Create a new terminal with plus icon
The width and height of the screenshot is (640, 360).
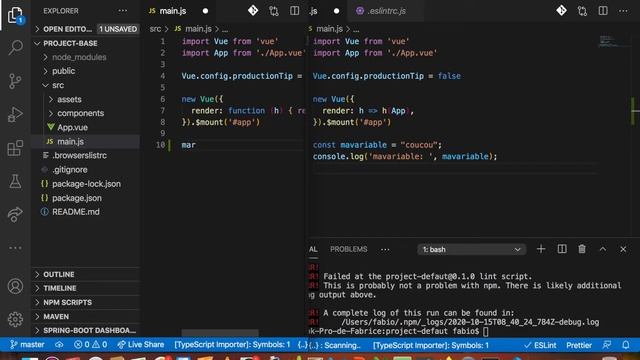pyautogui.click(x=541, y=249)
